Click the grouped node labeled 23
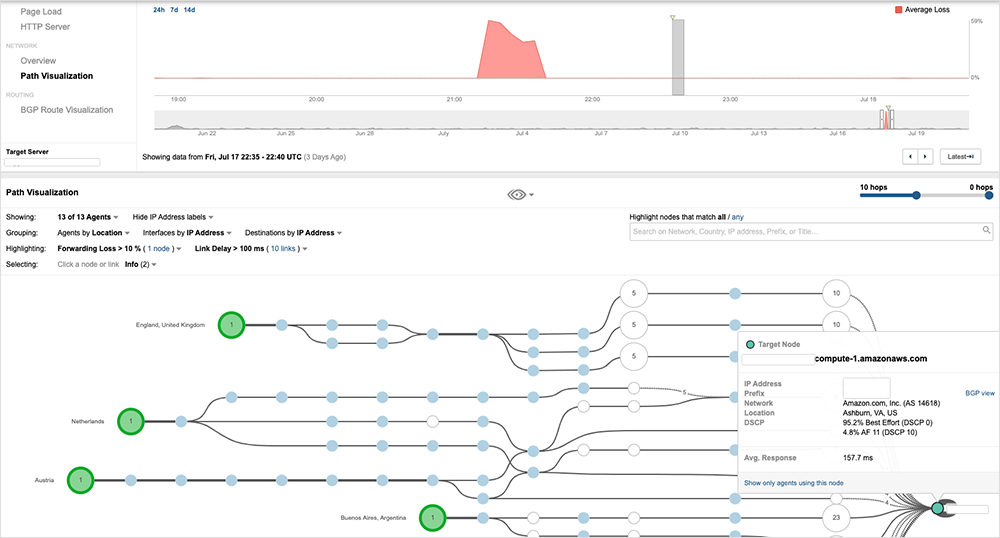The height and width of the screenshot is (538, 1000). click(834, 517)
